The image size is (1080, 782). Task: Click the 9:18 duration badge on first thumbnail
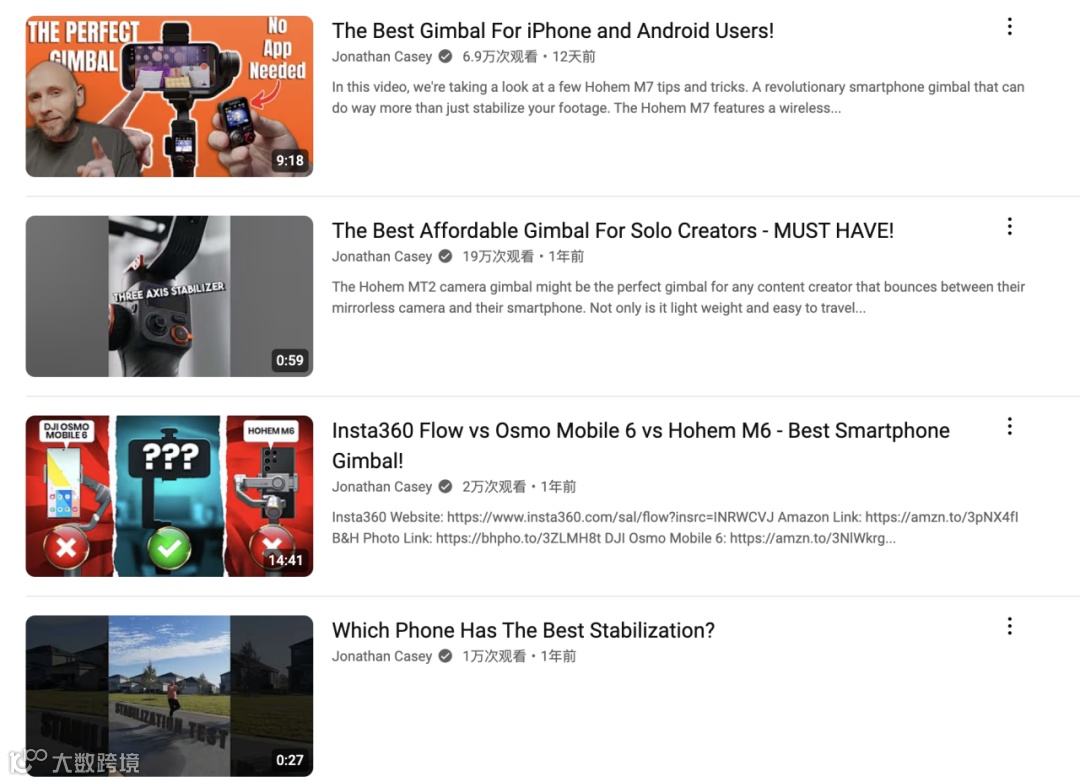click(289, 161)
